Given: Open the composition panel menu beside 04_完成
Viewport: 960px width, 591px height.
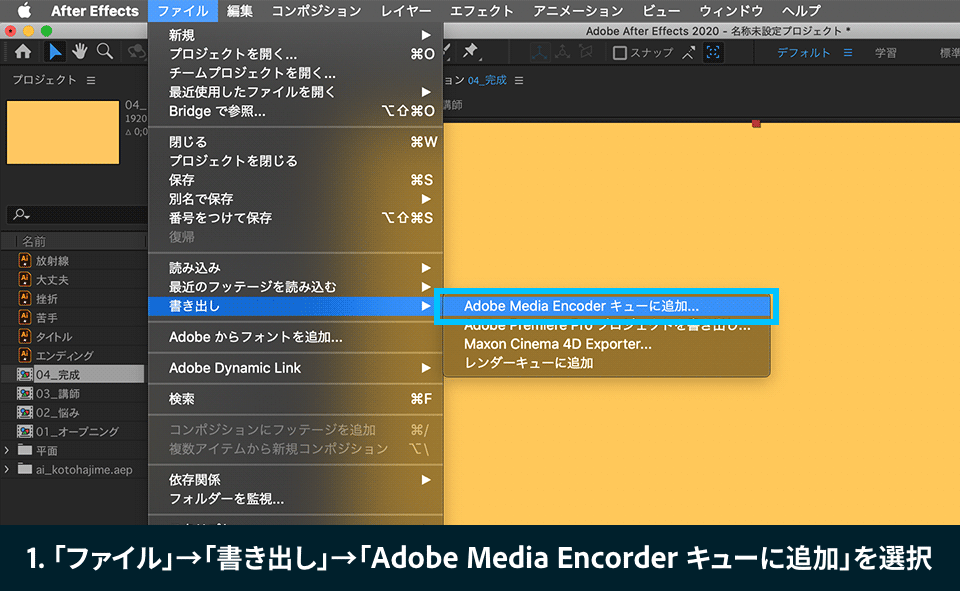Looking at the screenshot, I should click(519, 80).
